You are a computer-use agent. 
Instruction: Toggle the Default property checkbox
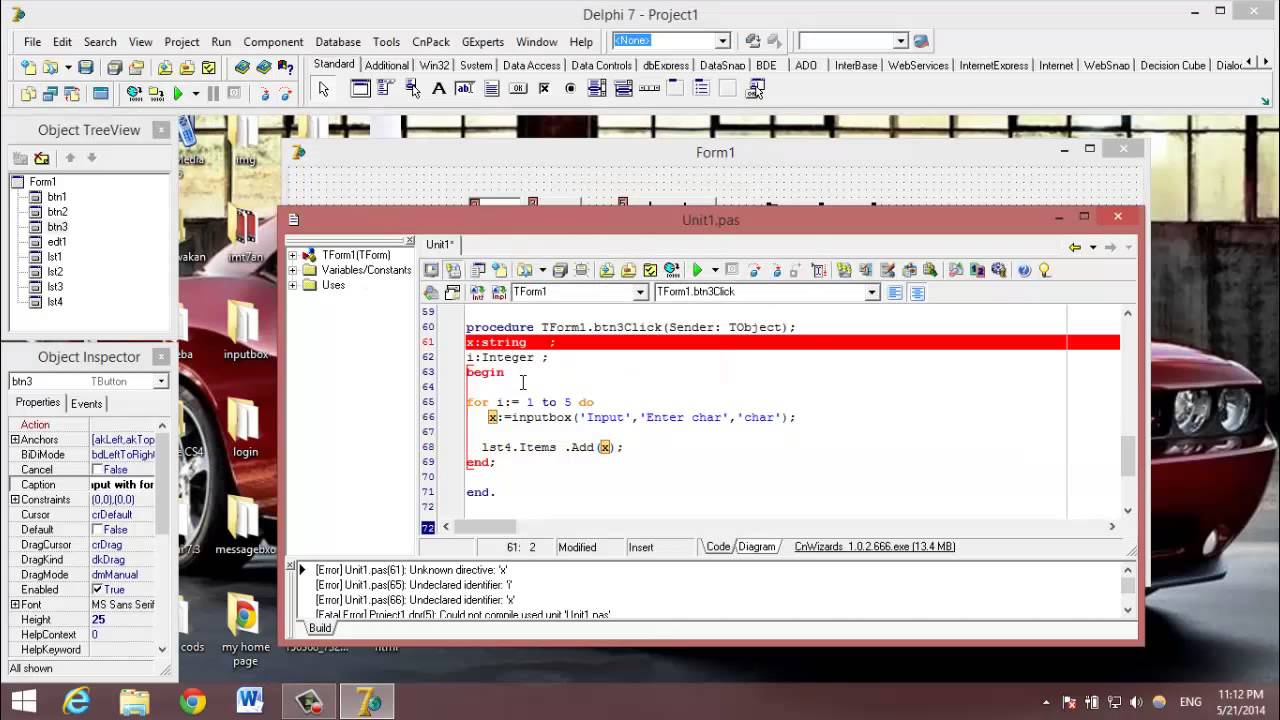click(x=98, y=529)
